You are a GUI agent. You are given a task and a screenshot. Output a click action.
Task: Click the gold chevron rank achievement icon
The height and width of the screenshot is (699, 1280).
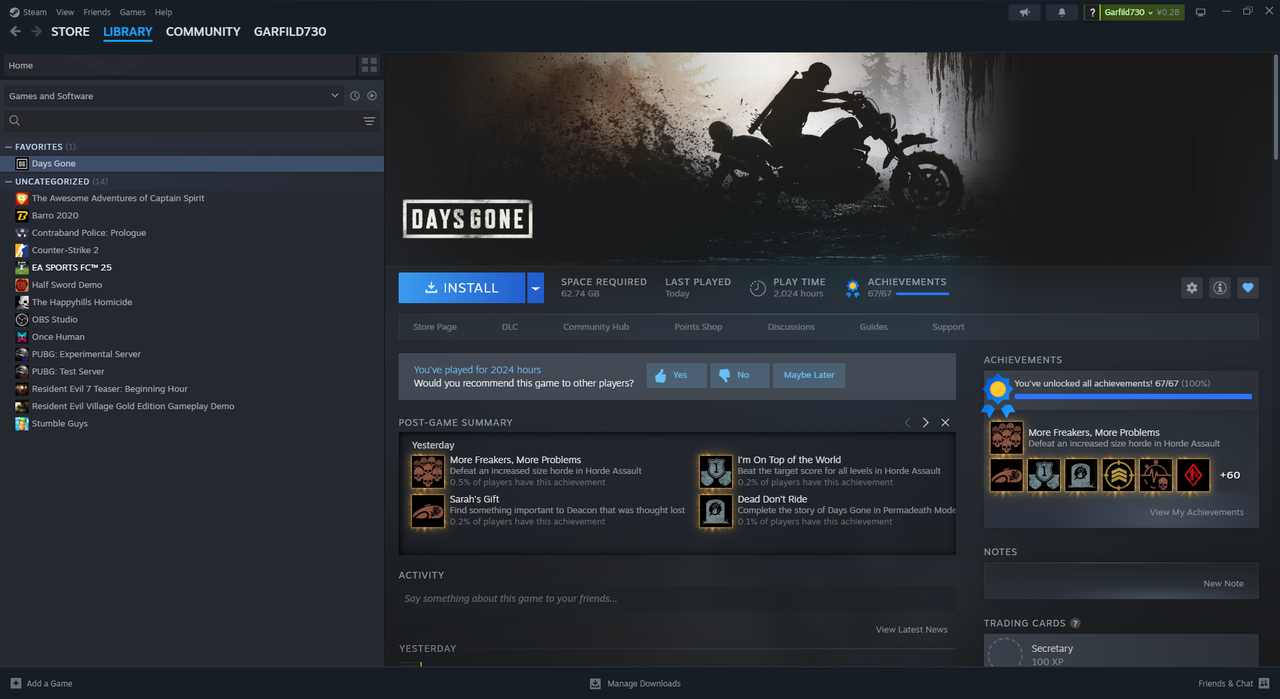click(x=1119, y=475)
